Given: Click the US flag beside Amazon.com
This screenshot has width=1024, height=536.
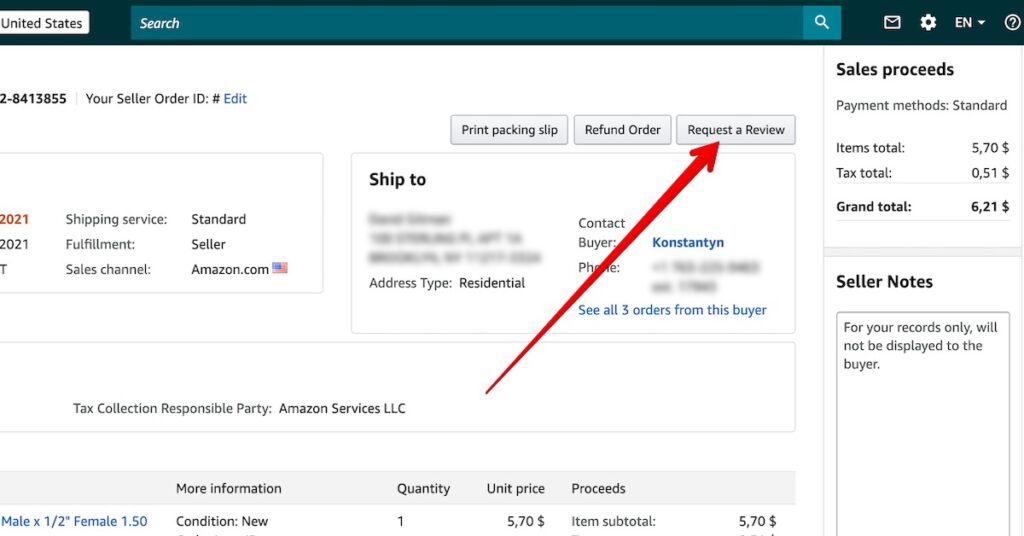Looking at the screenshot, I should click(x=280, y=268).
